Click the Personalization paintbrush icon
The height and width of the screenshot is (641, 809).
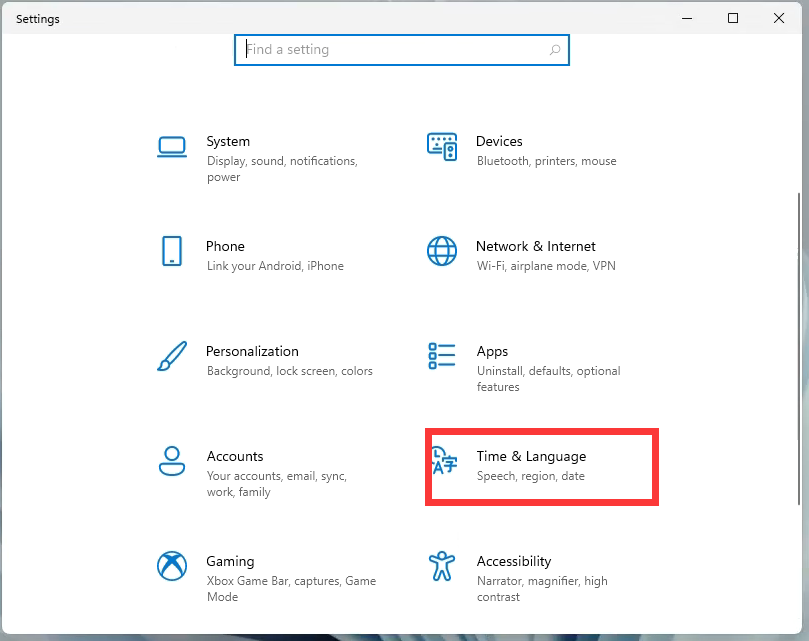click(172, 356)
